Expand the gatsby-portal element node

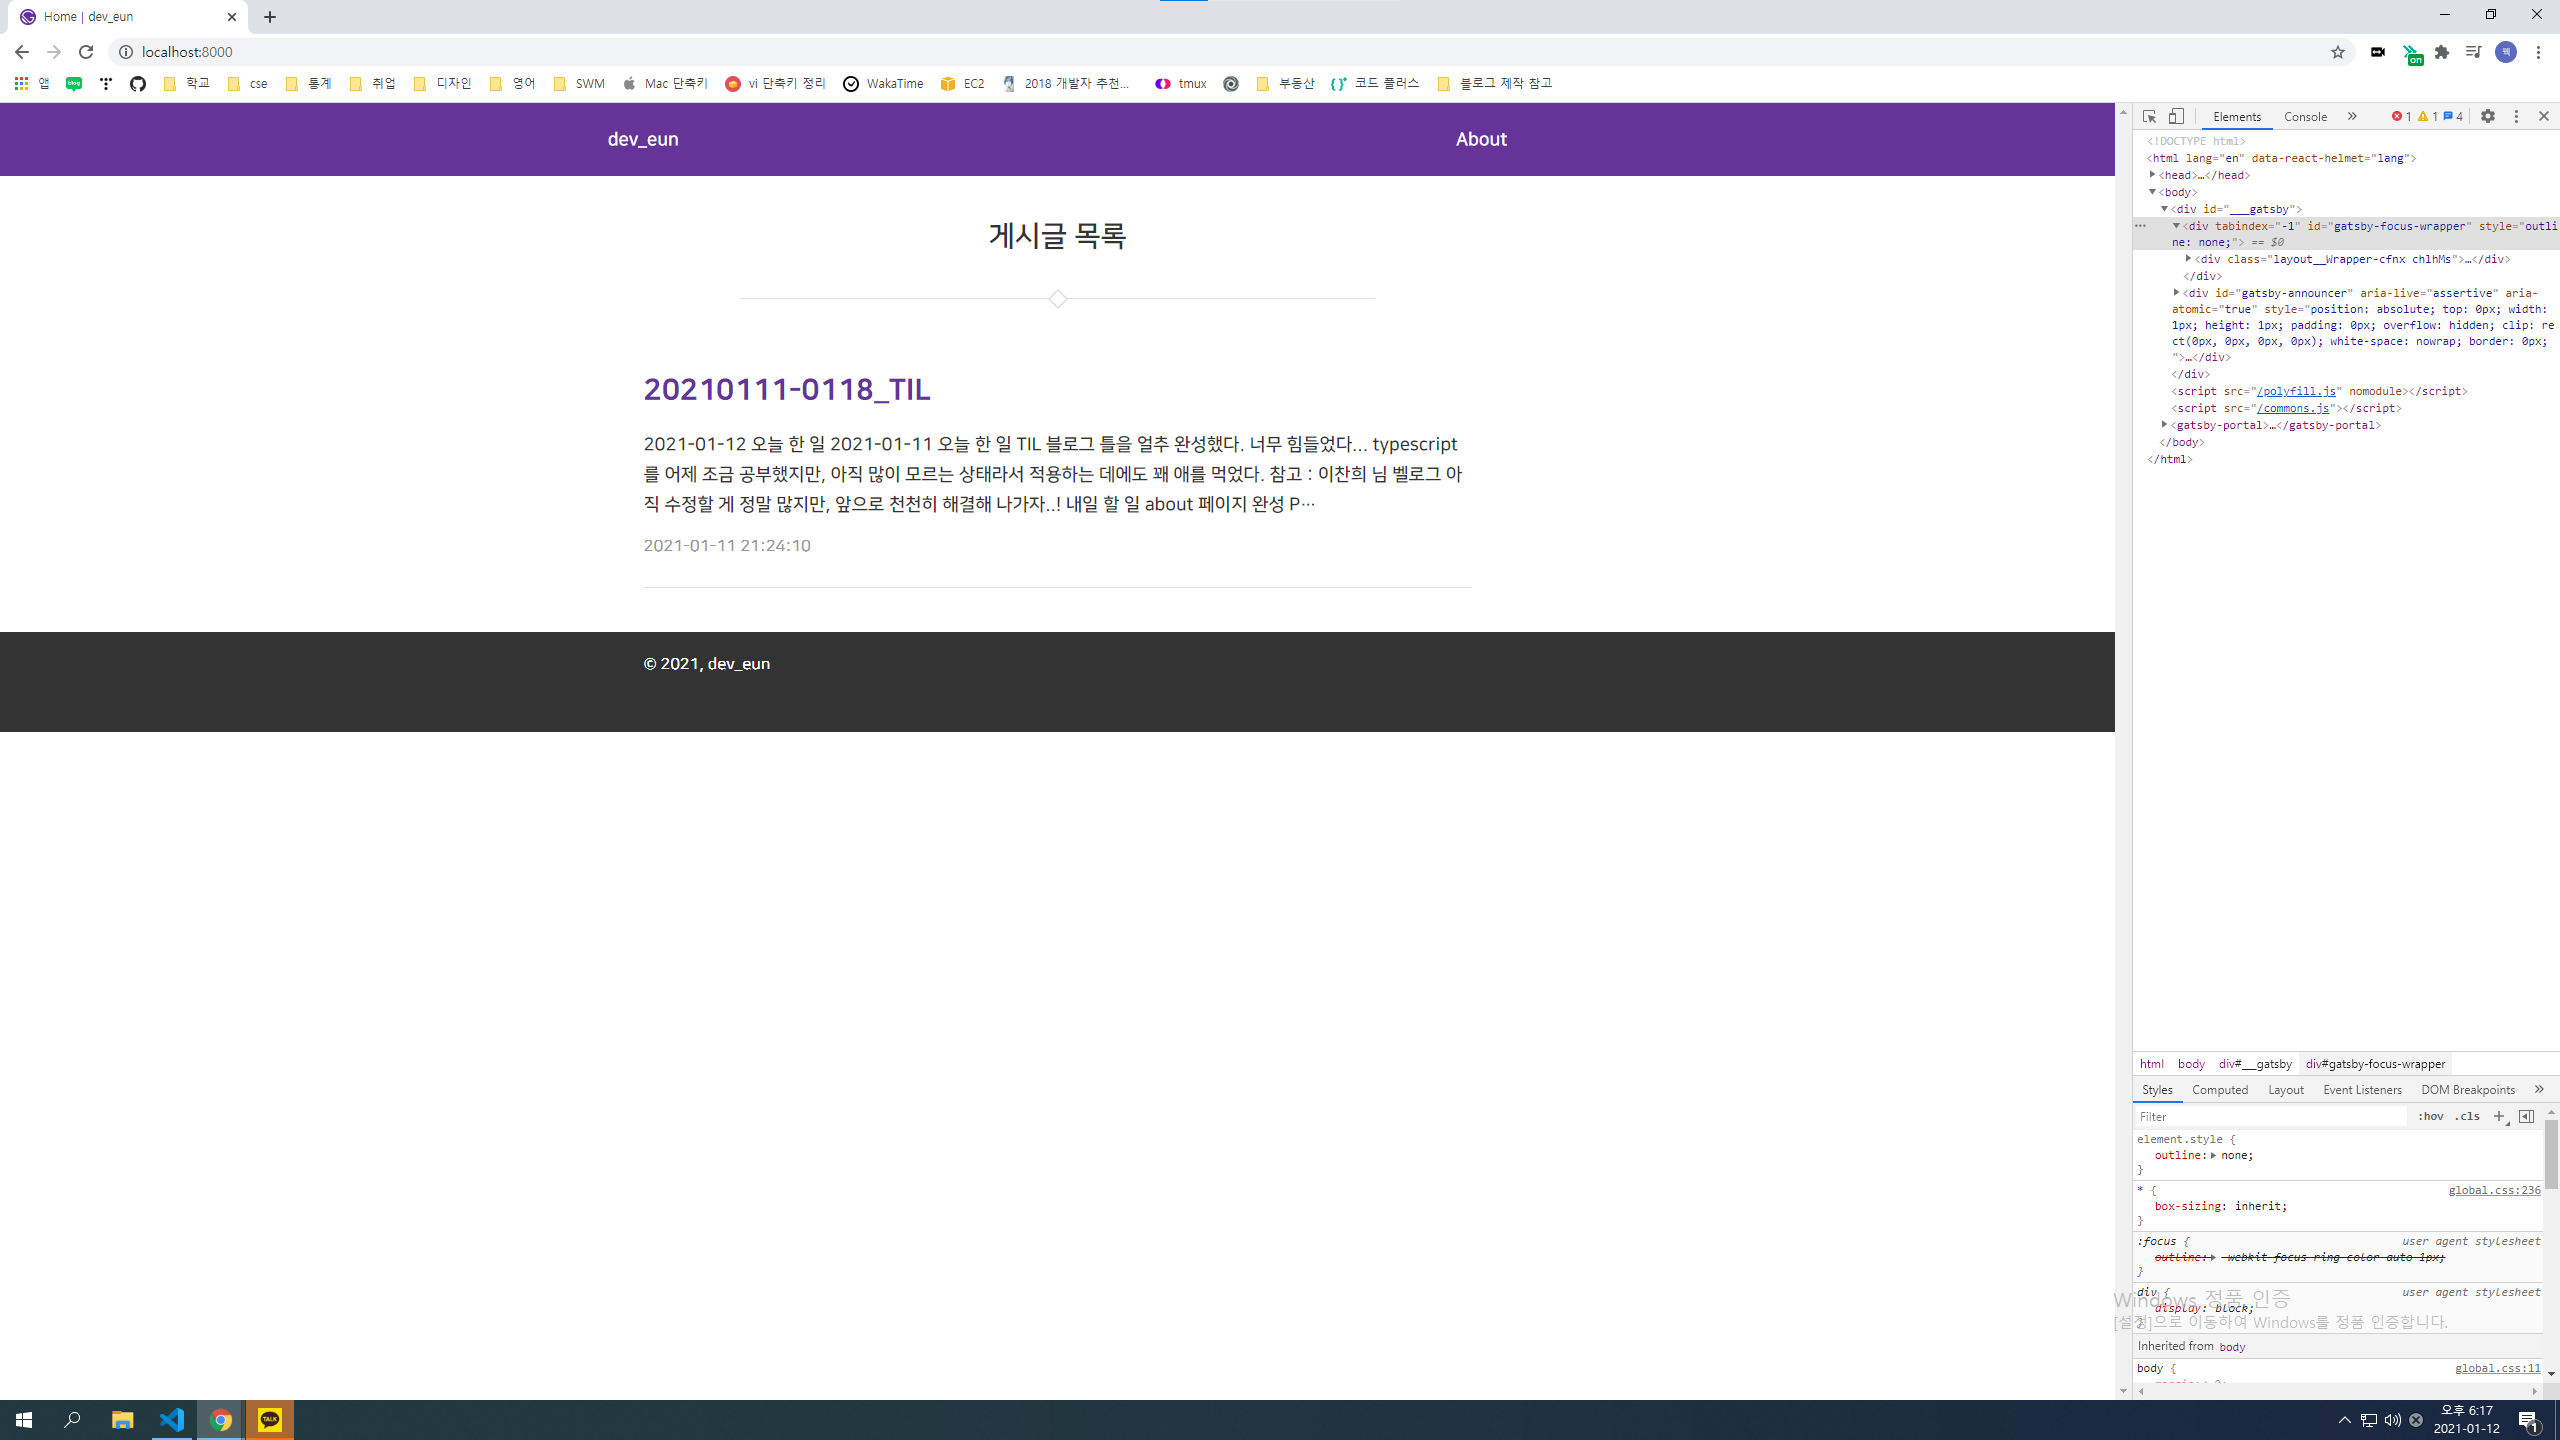[2165, 425]
